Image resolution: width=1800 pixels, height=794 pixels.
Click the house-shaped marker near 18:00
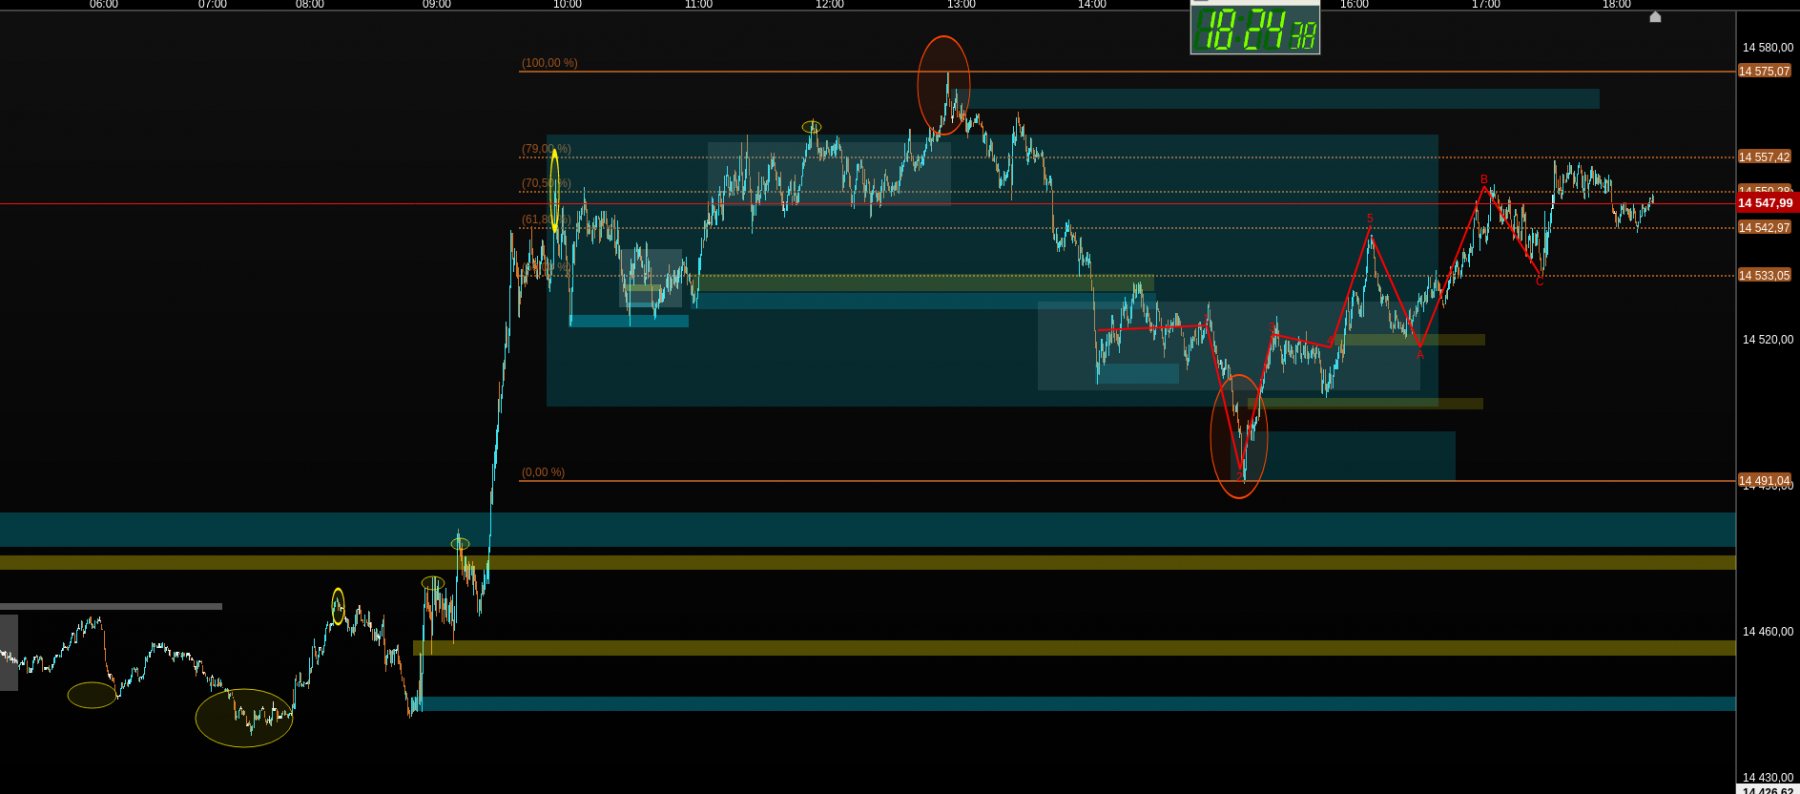point(1655,17)
